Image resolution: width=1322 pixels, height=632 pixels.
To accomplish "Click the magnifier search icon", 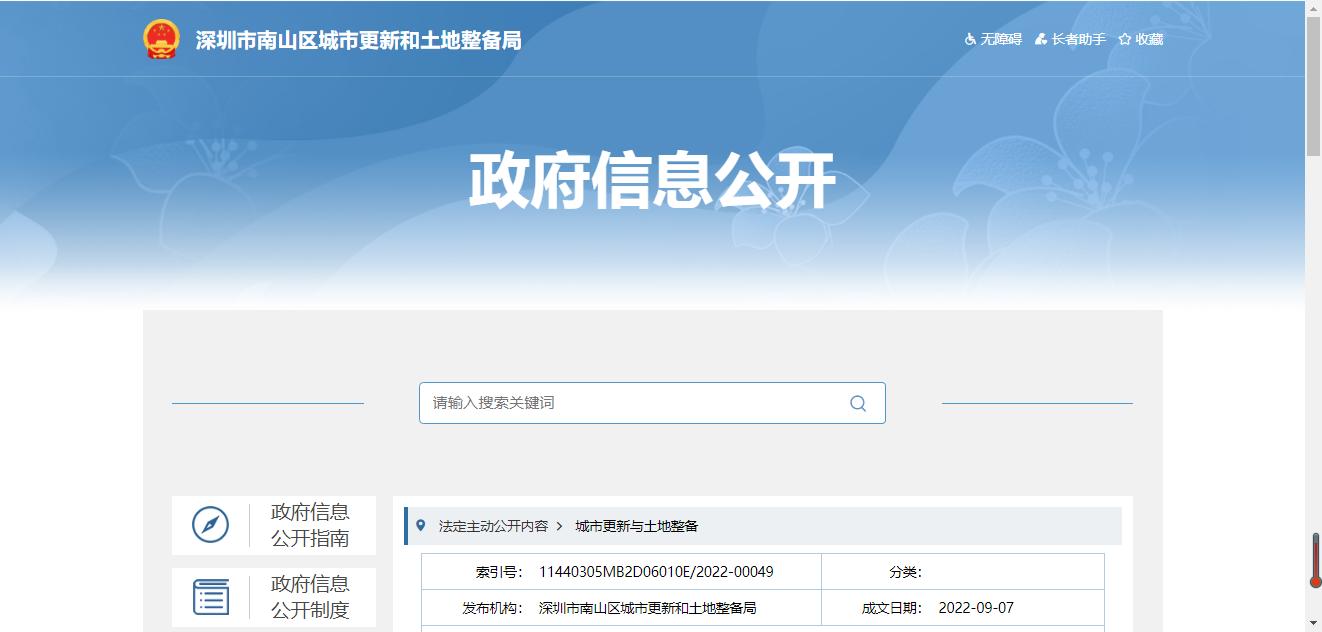I will (857, 403).
